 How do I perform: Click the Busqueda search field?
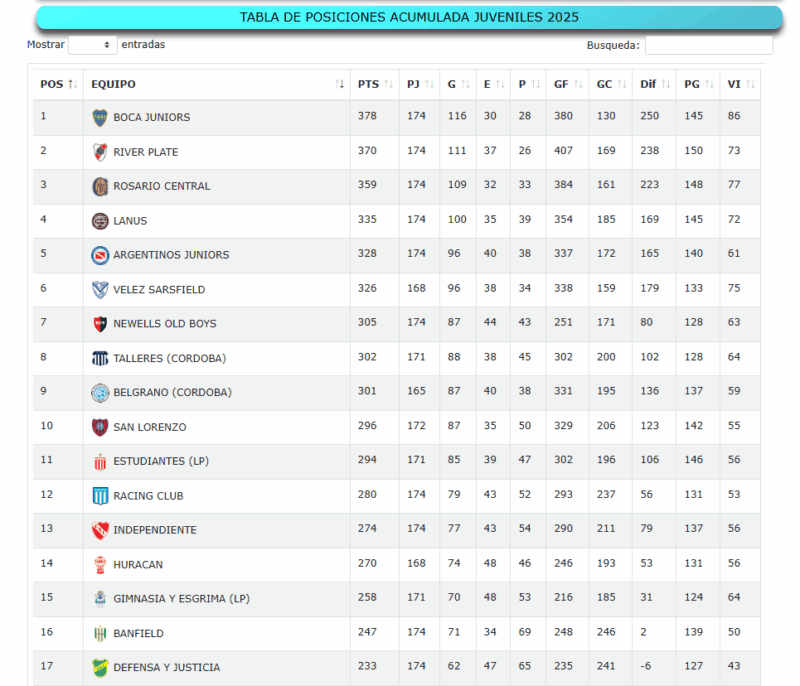[708, 45]
